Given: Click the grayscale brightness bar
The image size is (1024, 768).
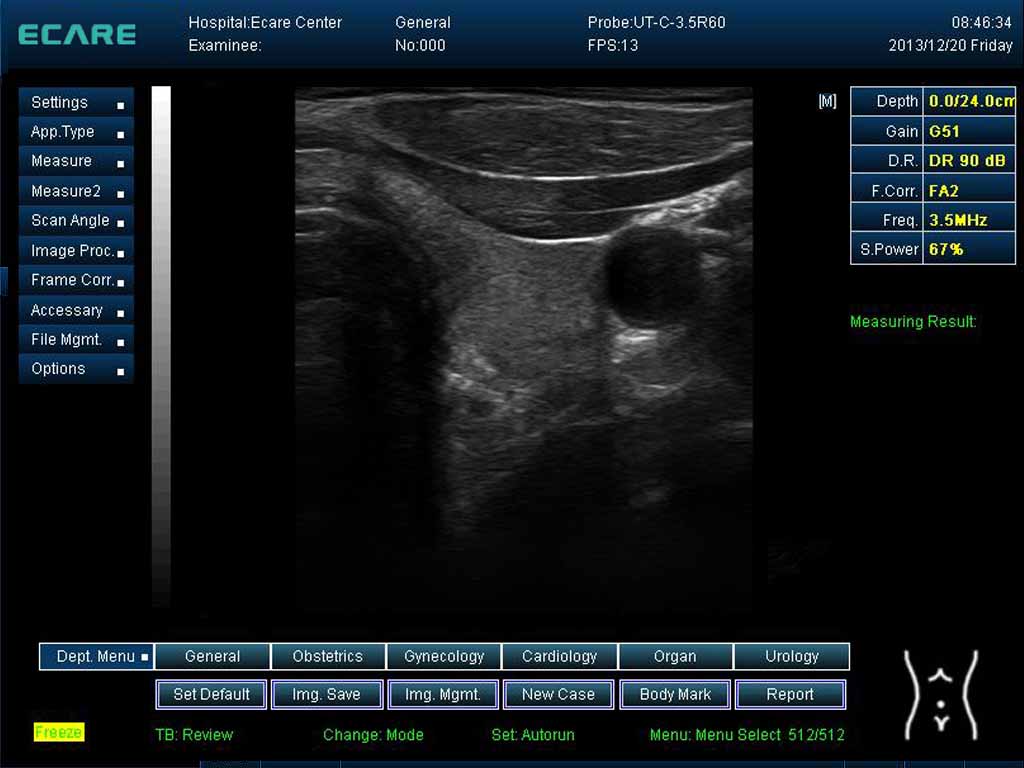Looking at the screenshot, I should pyautogui.click(x=161, y=346).
